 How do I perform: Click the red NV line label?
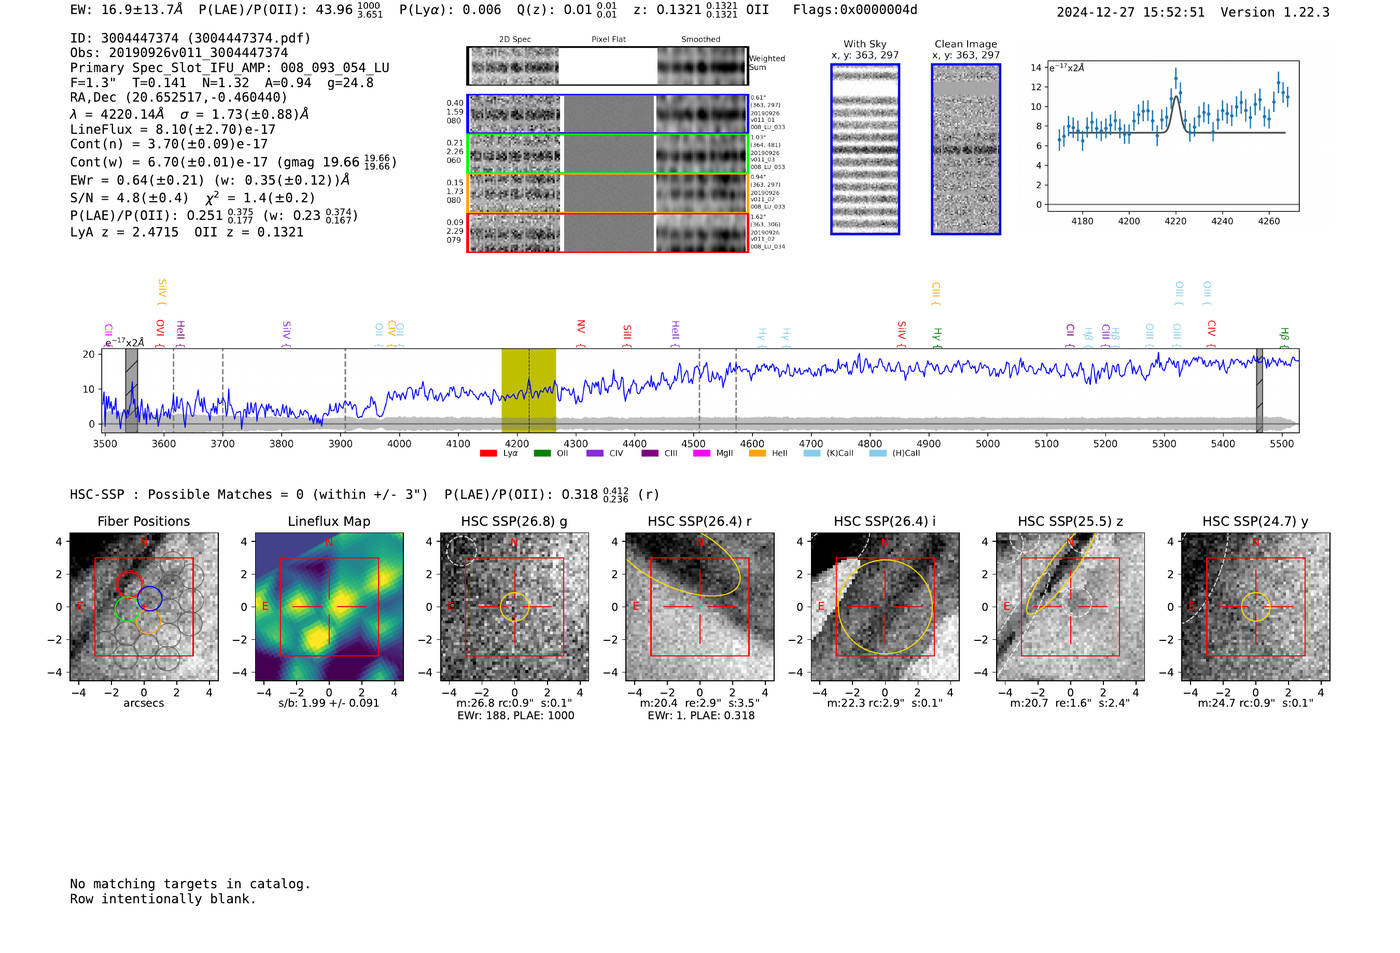coord(580,331)
